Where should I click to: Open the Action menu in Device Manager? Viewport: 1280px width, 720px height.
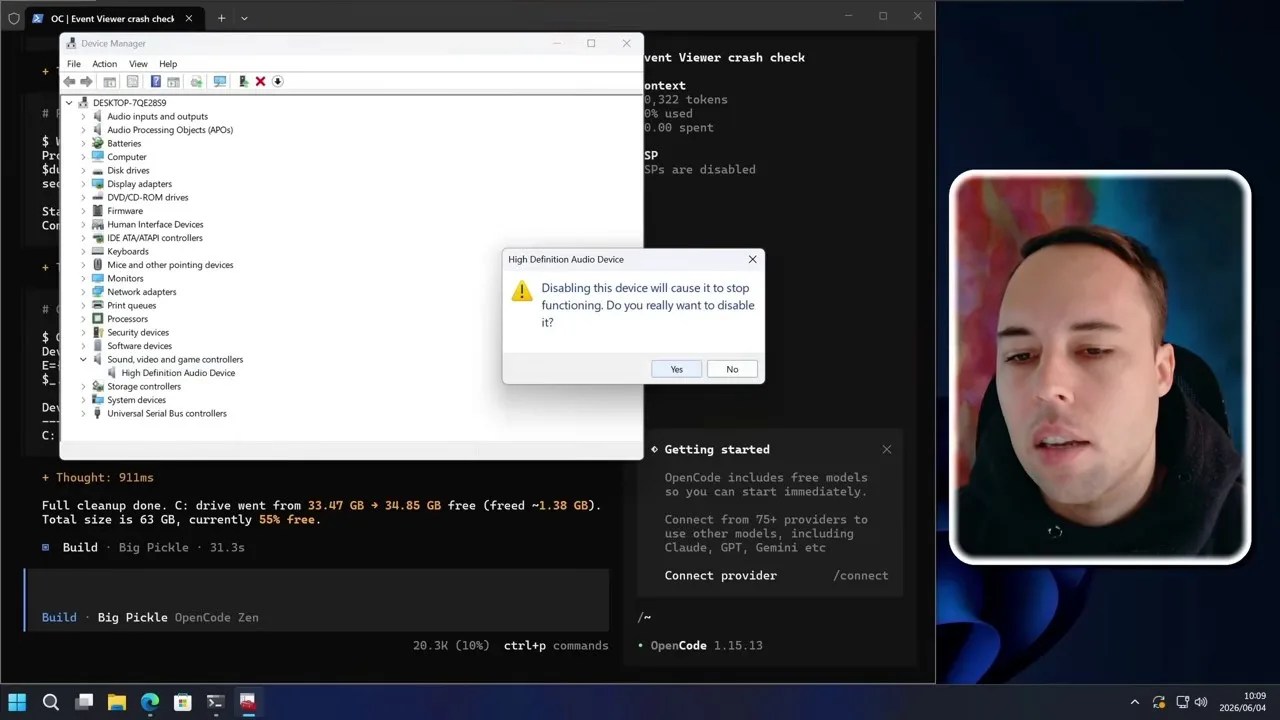point(104,64)
